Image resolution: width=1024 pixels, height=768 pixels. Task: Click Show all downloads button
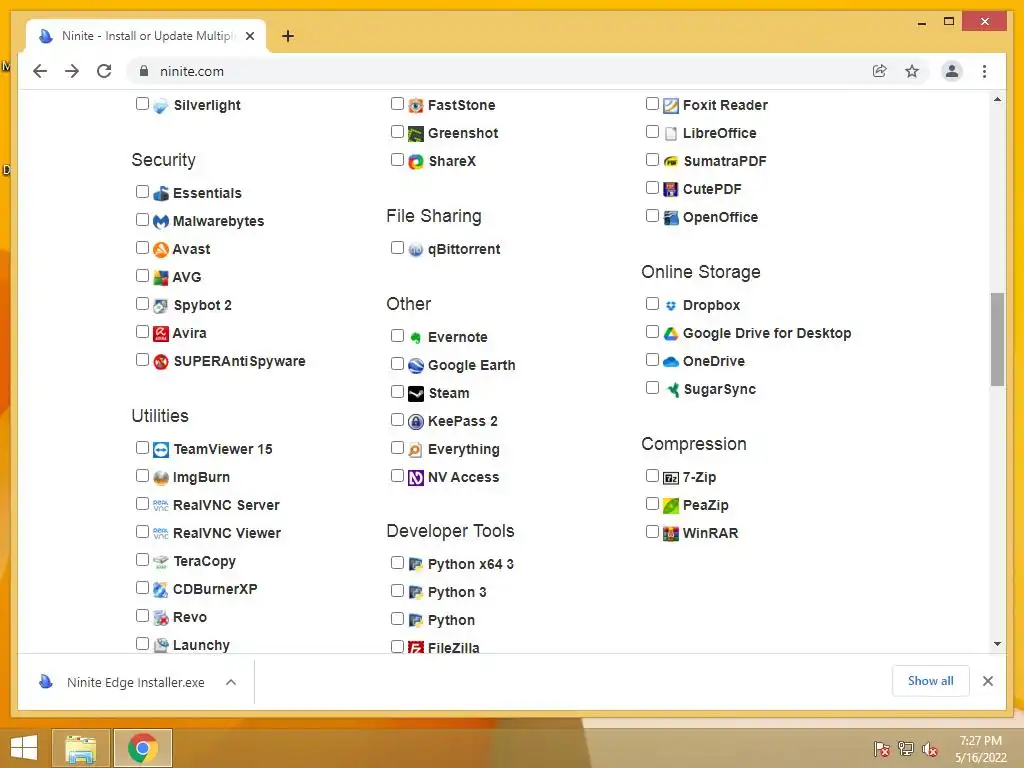coord(931,681)
